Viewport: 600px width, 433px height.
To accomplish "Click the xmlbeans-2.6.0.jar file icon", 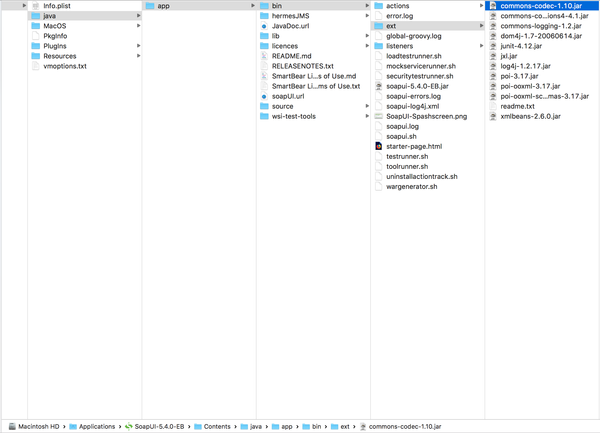I will click(x=493, y=116).
